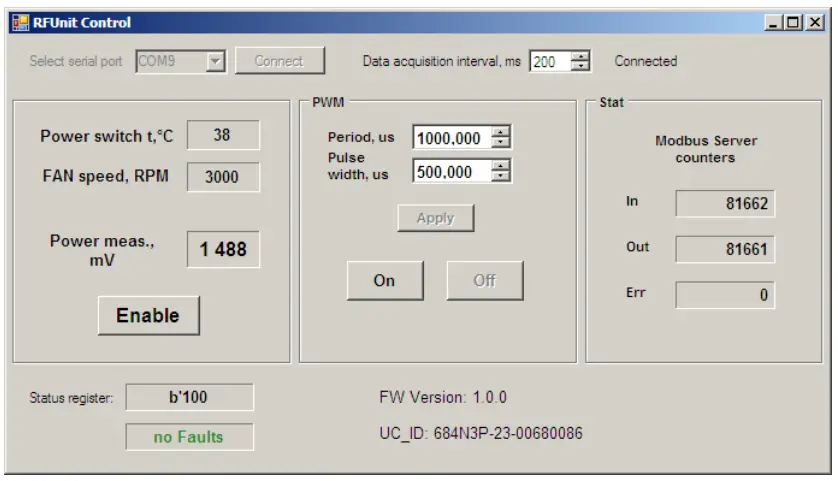The width and height of the screenshot is (838, 481).
Task: Click the green no Faults indicator
Action: [x=190, y=437]
